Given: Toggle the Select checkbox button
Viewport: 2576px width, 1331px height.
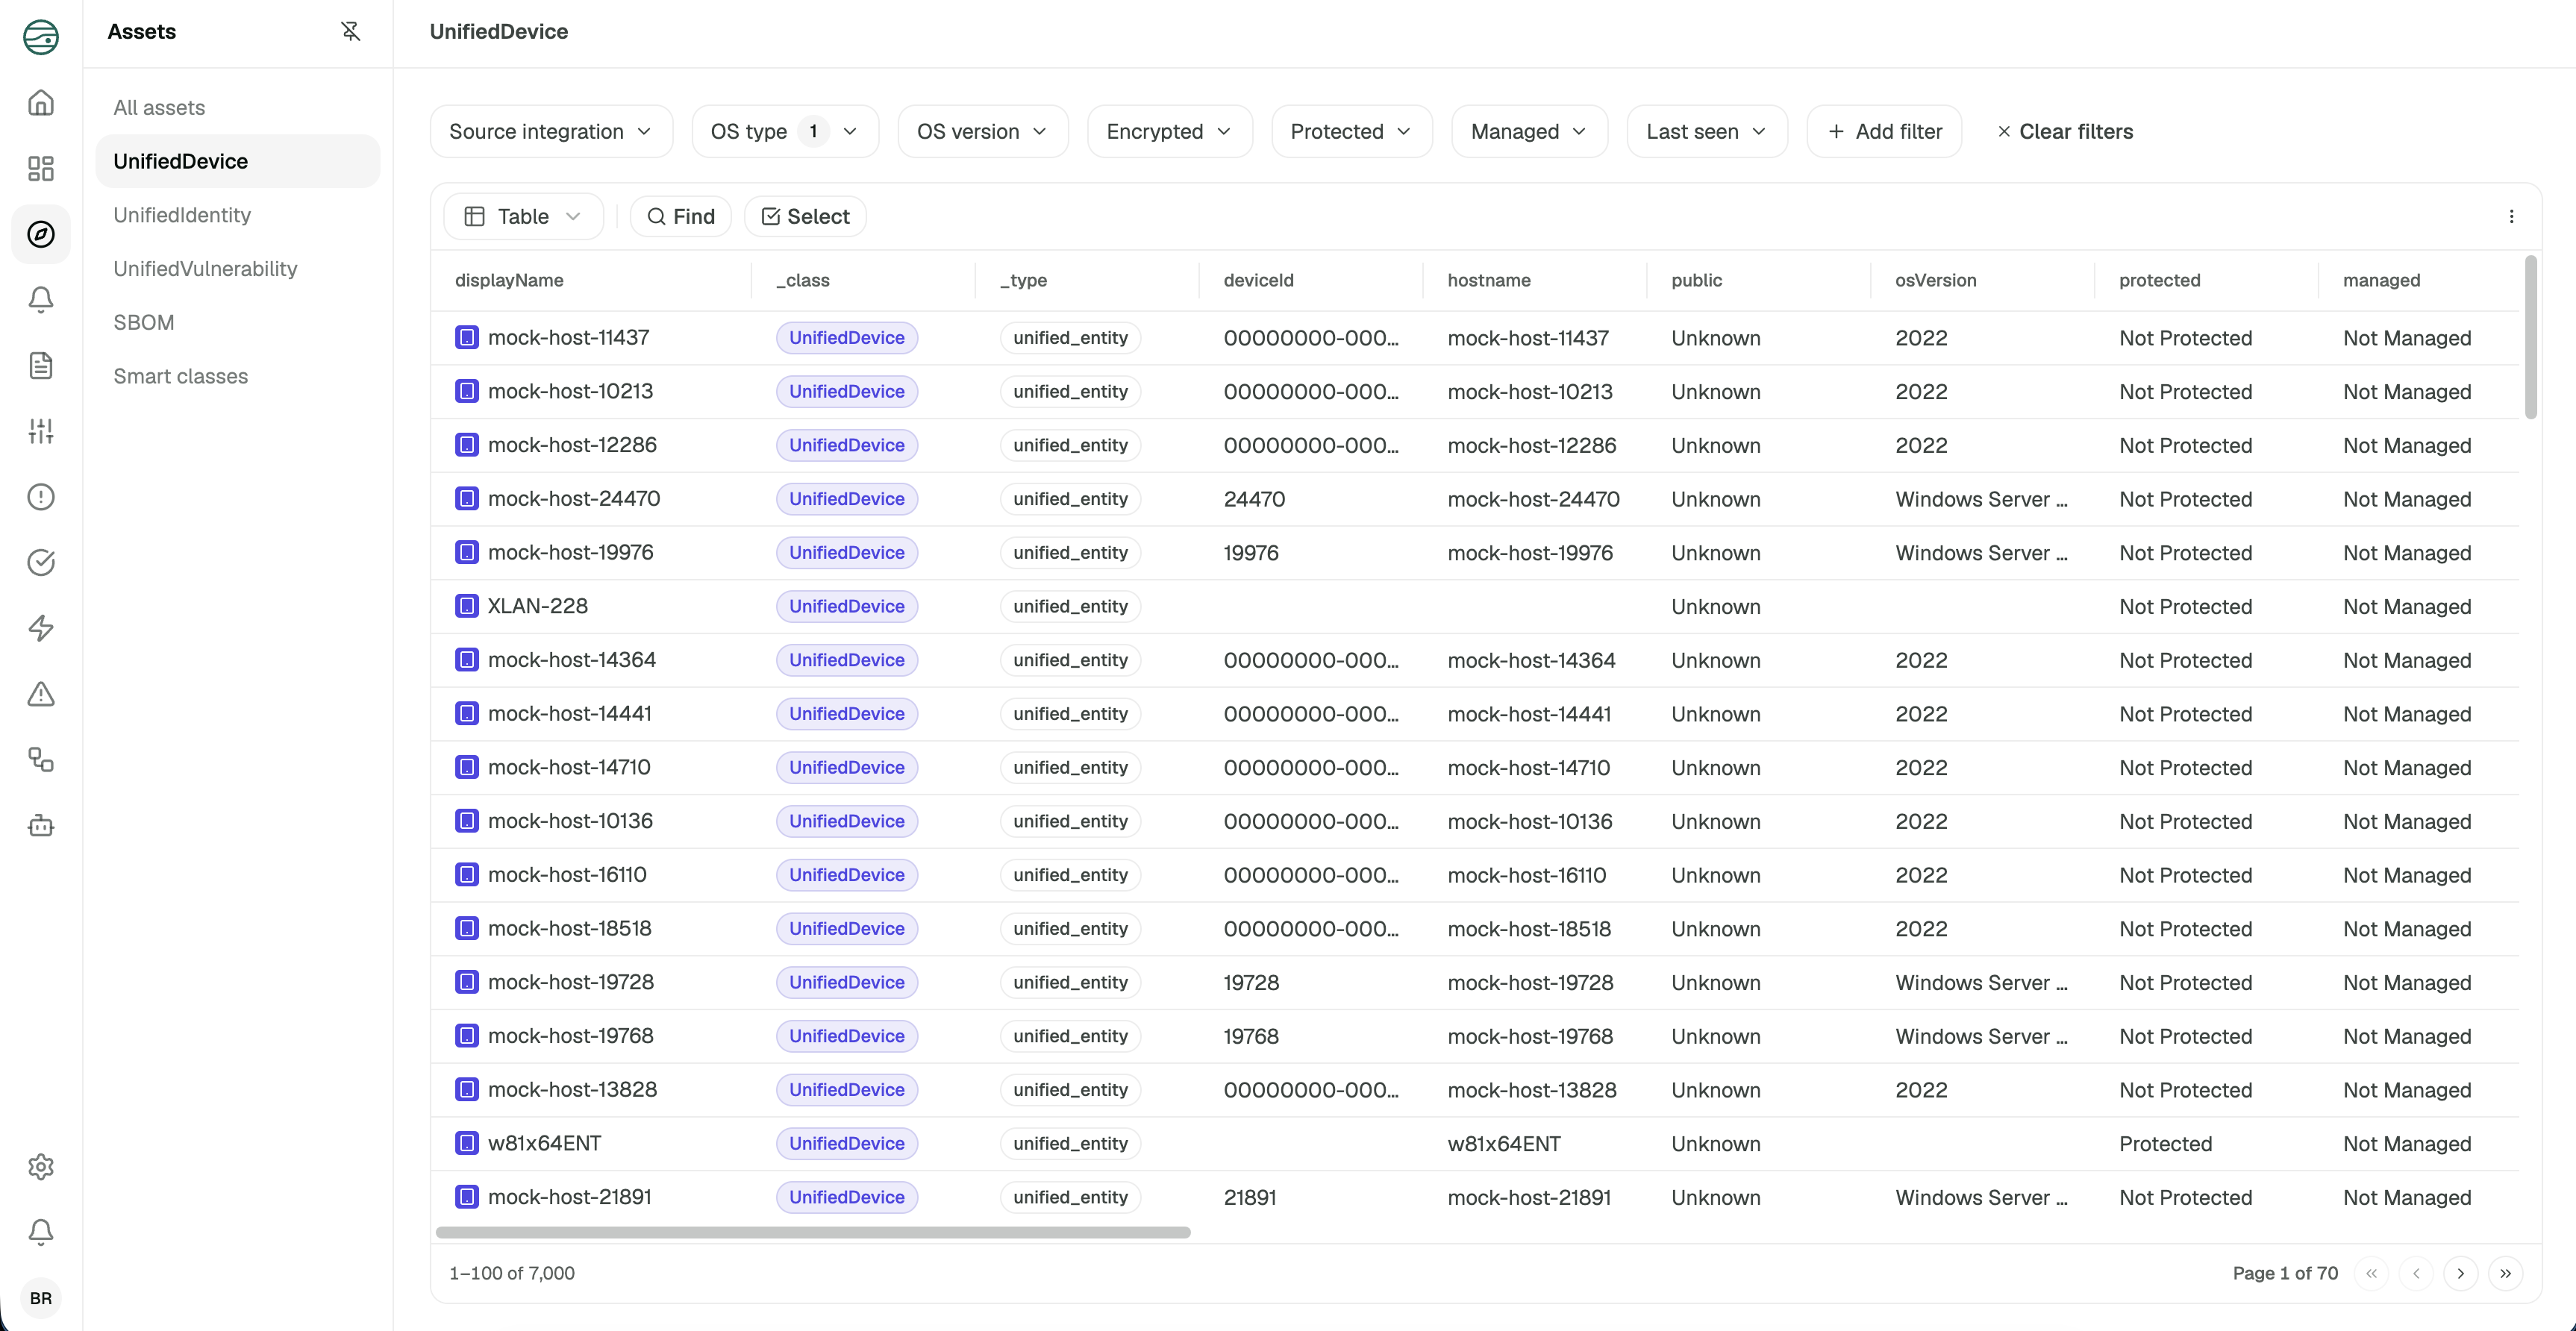Looking at the screenshot, I should click(x=806, y=217).
